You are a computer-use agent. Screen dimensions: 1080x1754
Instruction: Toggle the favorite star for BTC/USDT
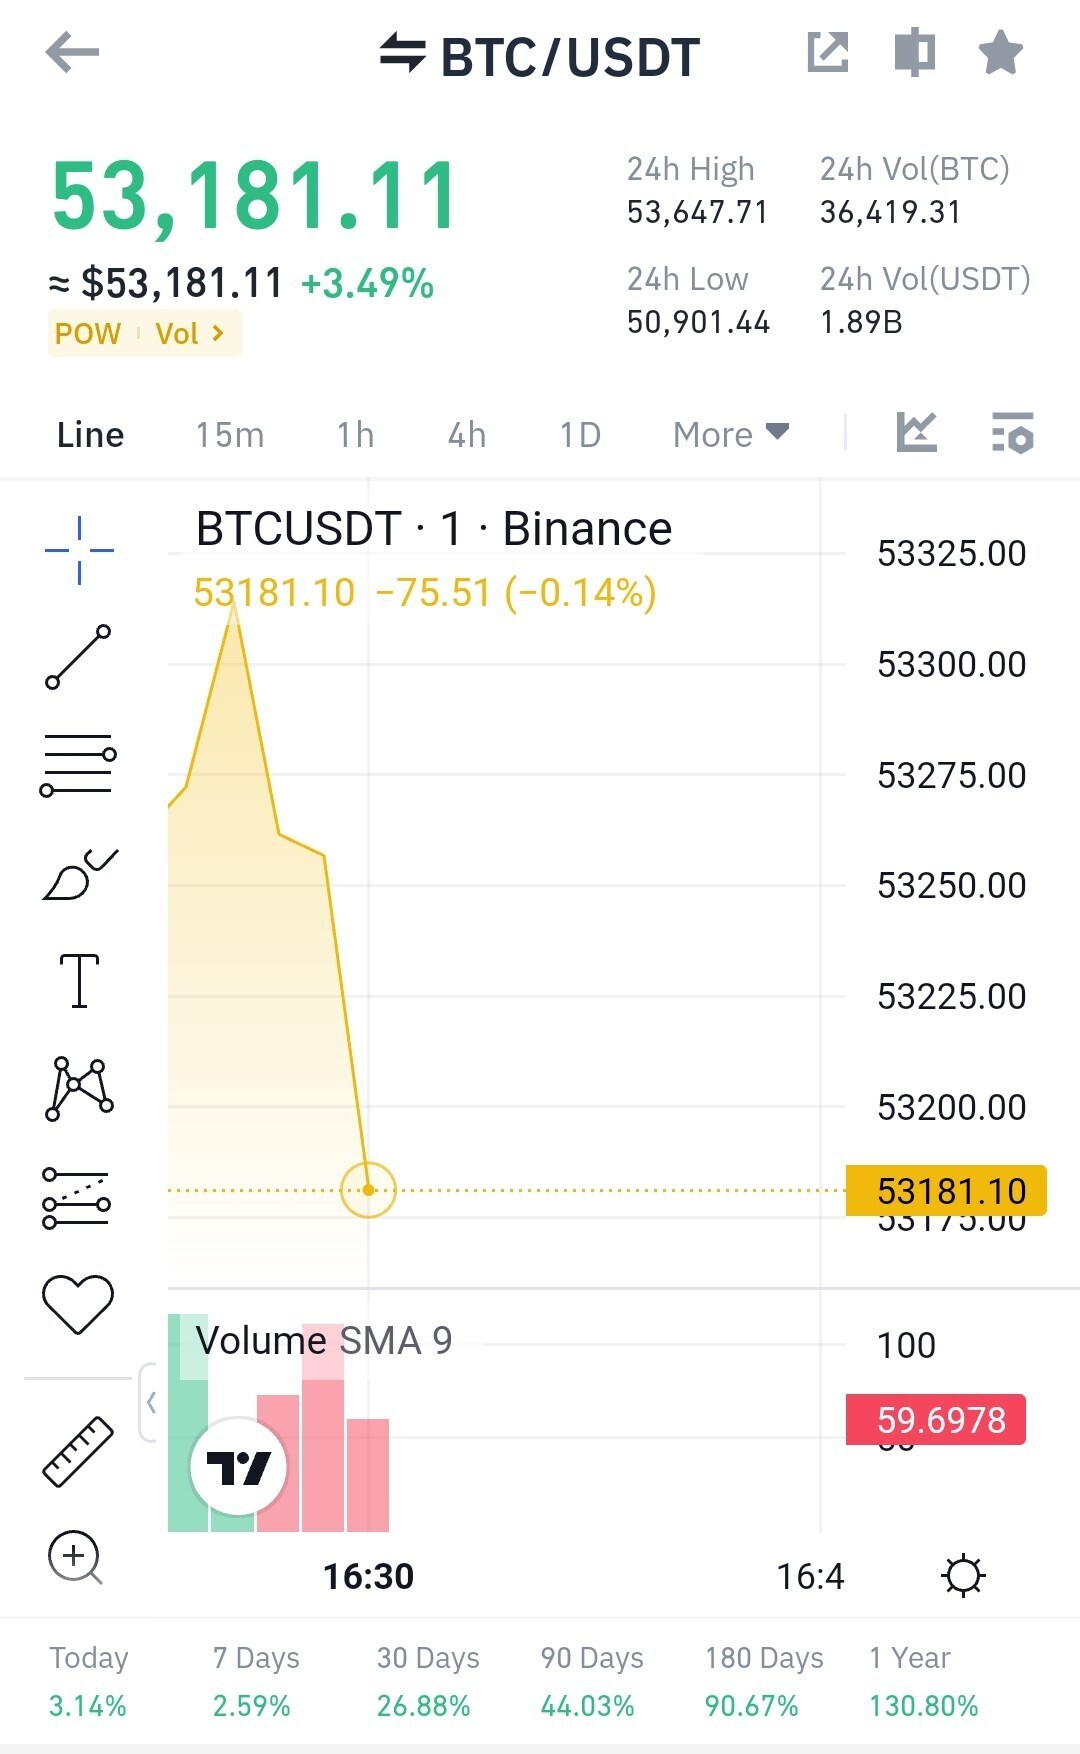(1000, 53)
